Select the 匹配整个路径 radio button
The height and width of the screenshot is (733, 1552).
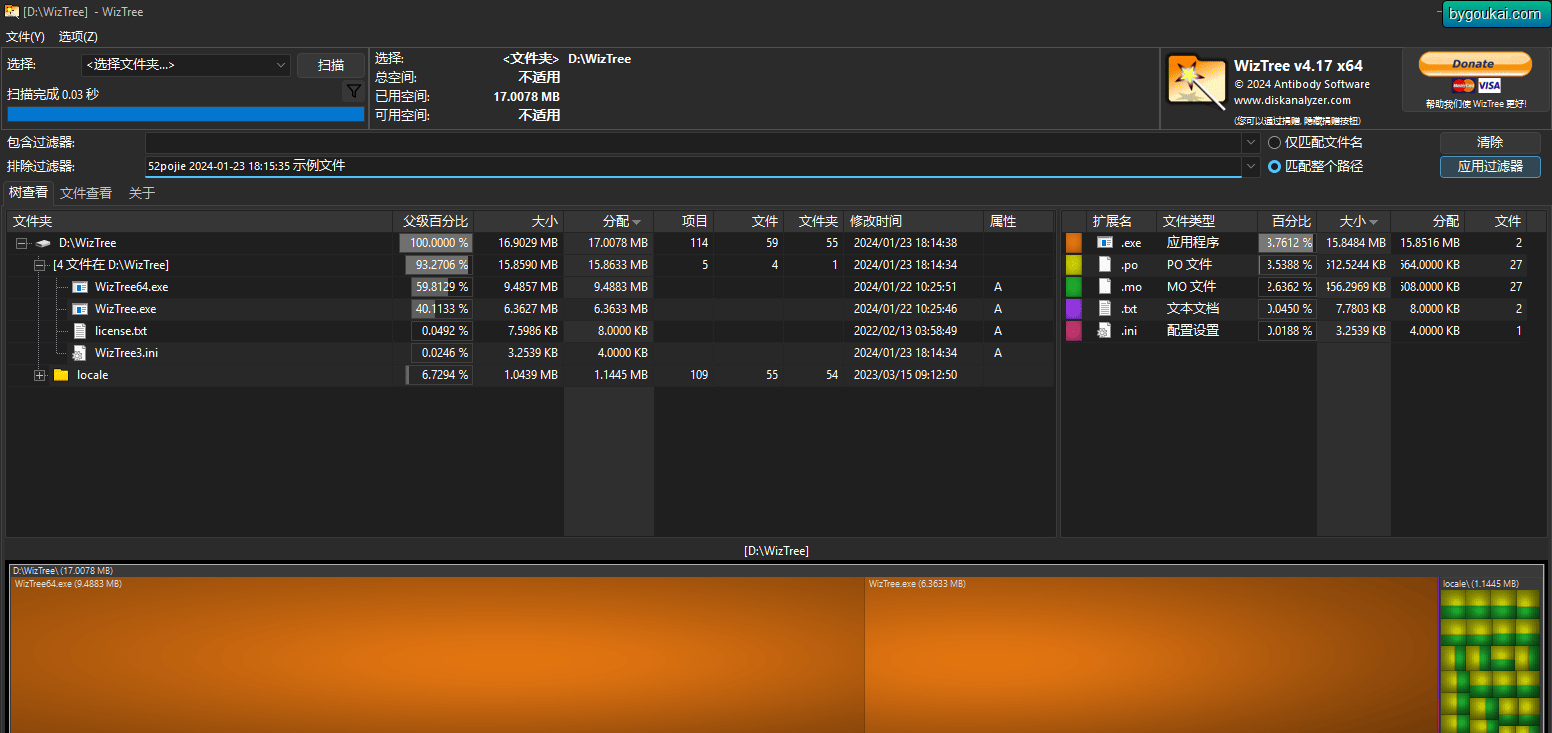point(1274,167)
